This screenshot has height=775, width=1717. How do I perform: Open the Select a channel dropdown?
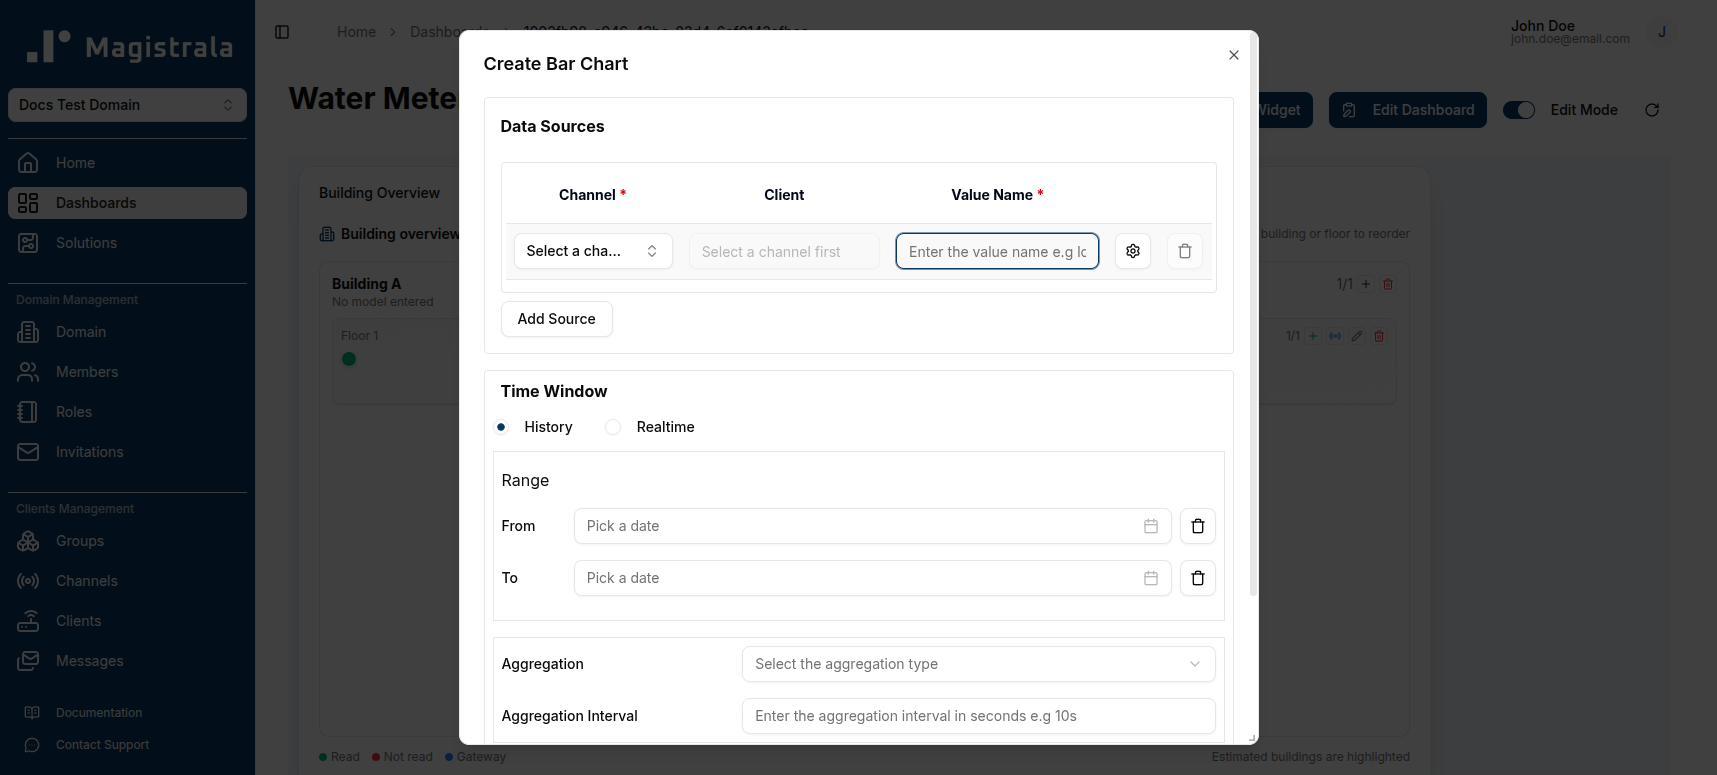tap(593, 251)
